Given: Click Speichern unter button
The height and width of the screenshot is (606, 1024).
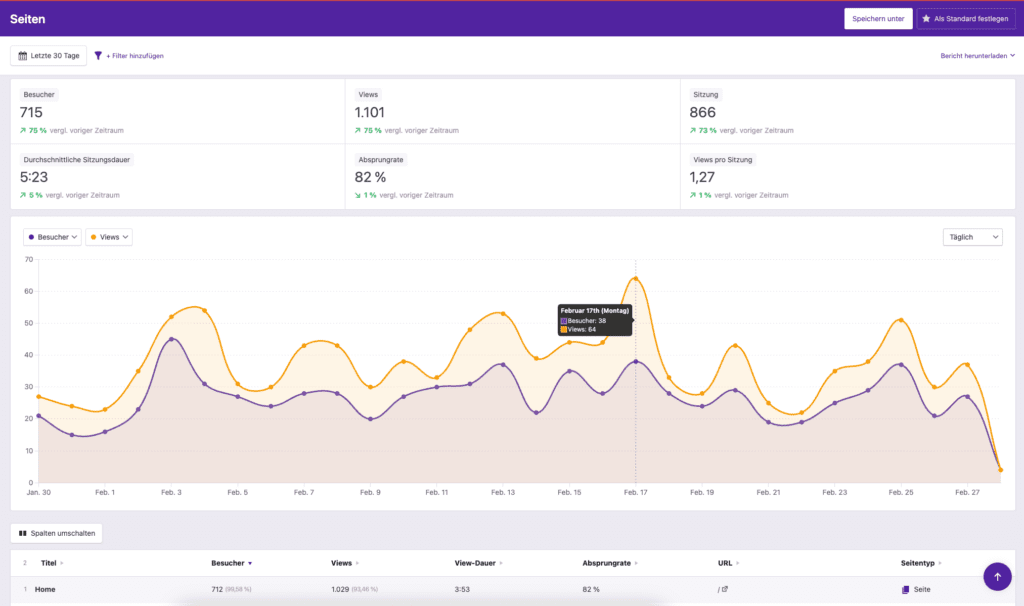Looking at the screenshot, I should tap(878, 18).
